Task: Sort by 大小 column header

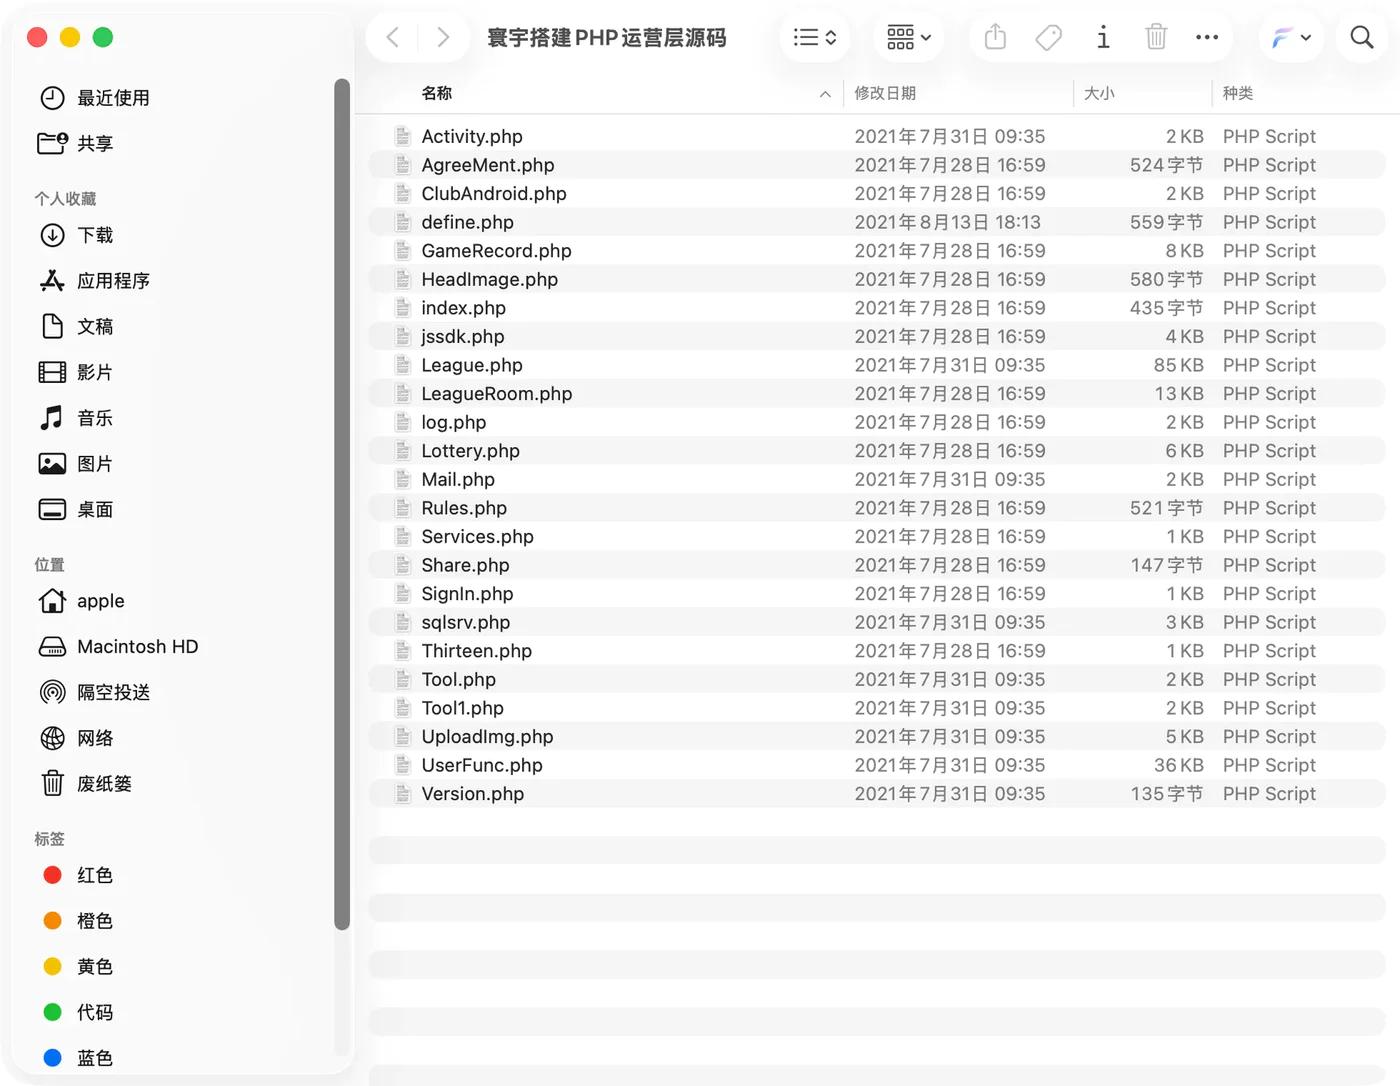Action: [x=1099, y=93]
